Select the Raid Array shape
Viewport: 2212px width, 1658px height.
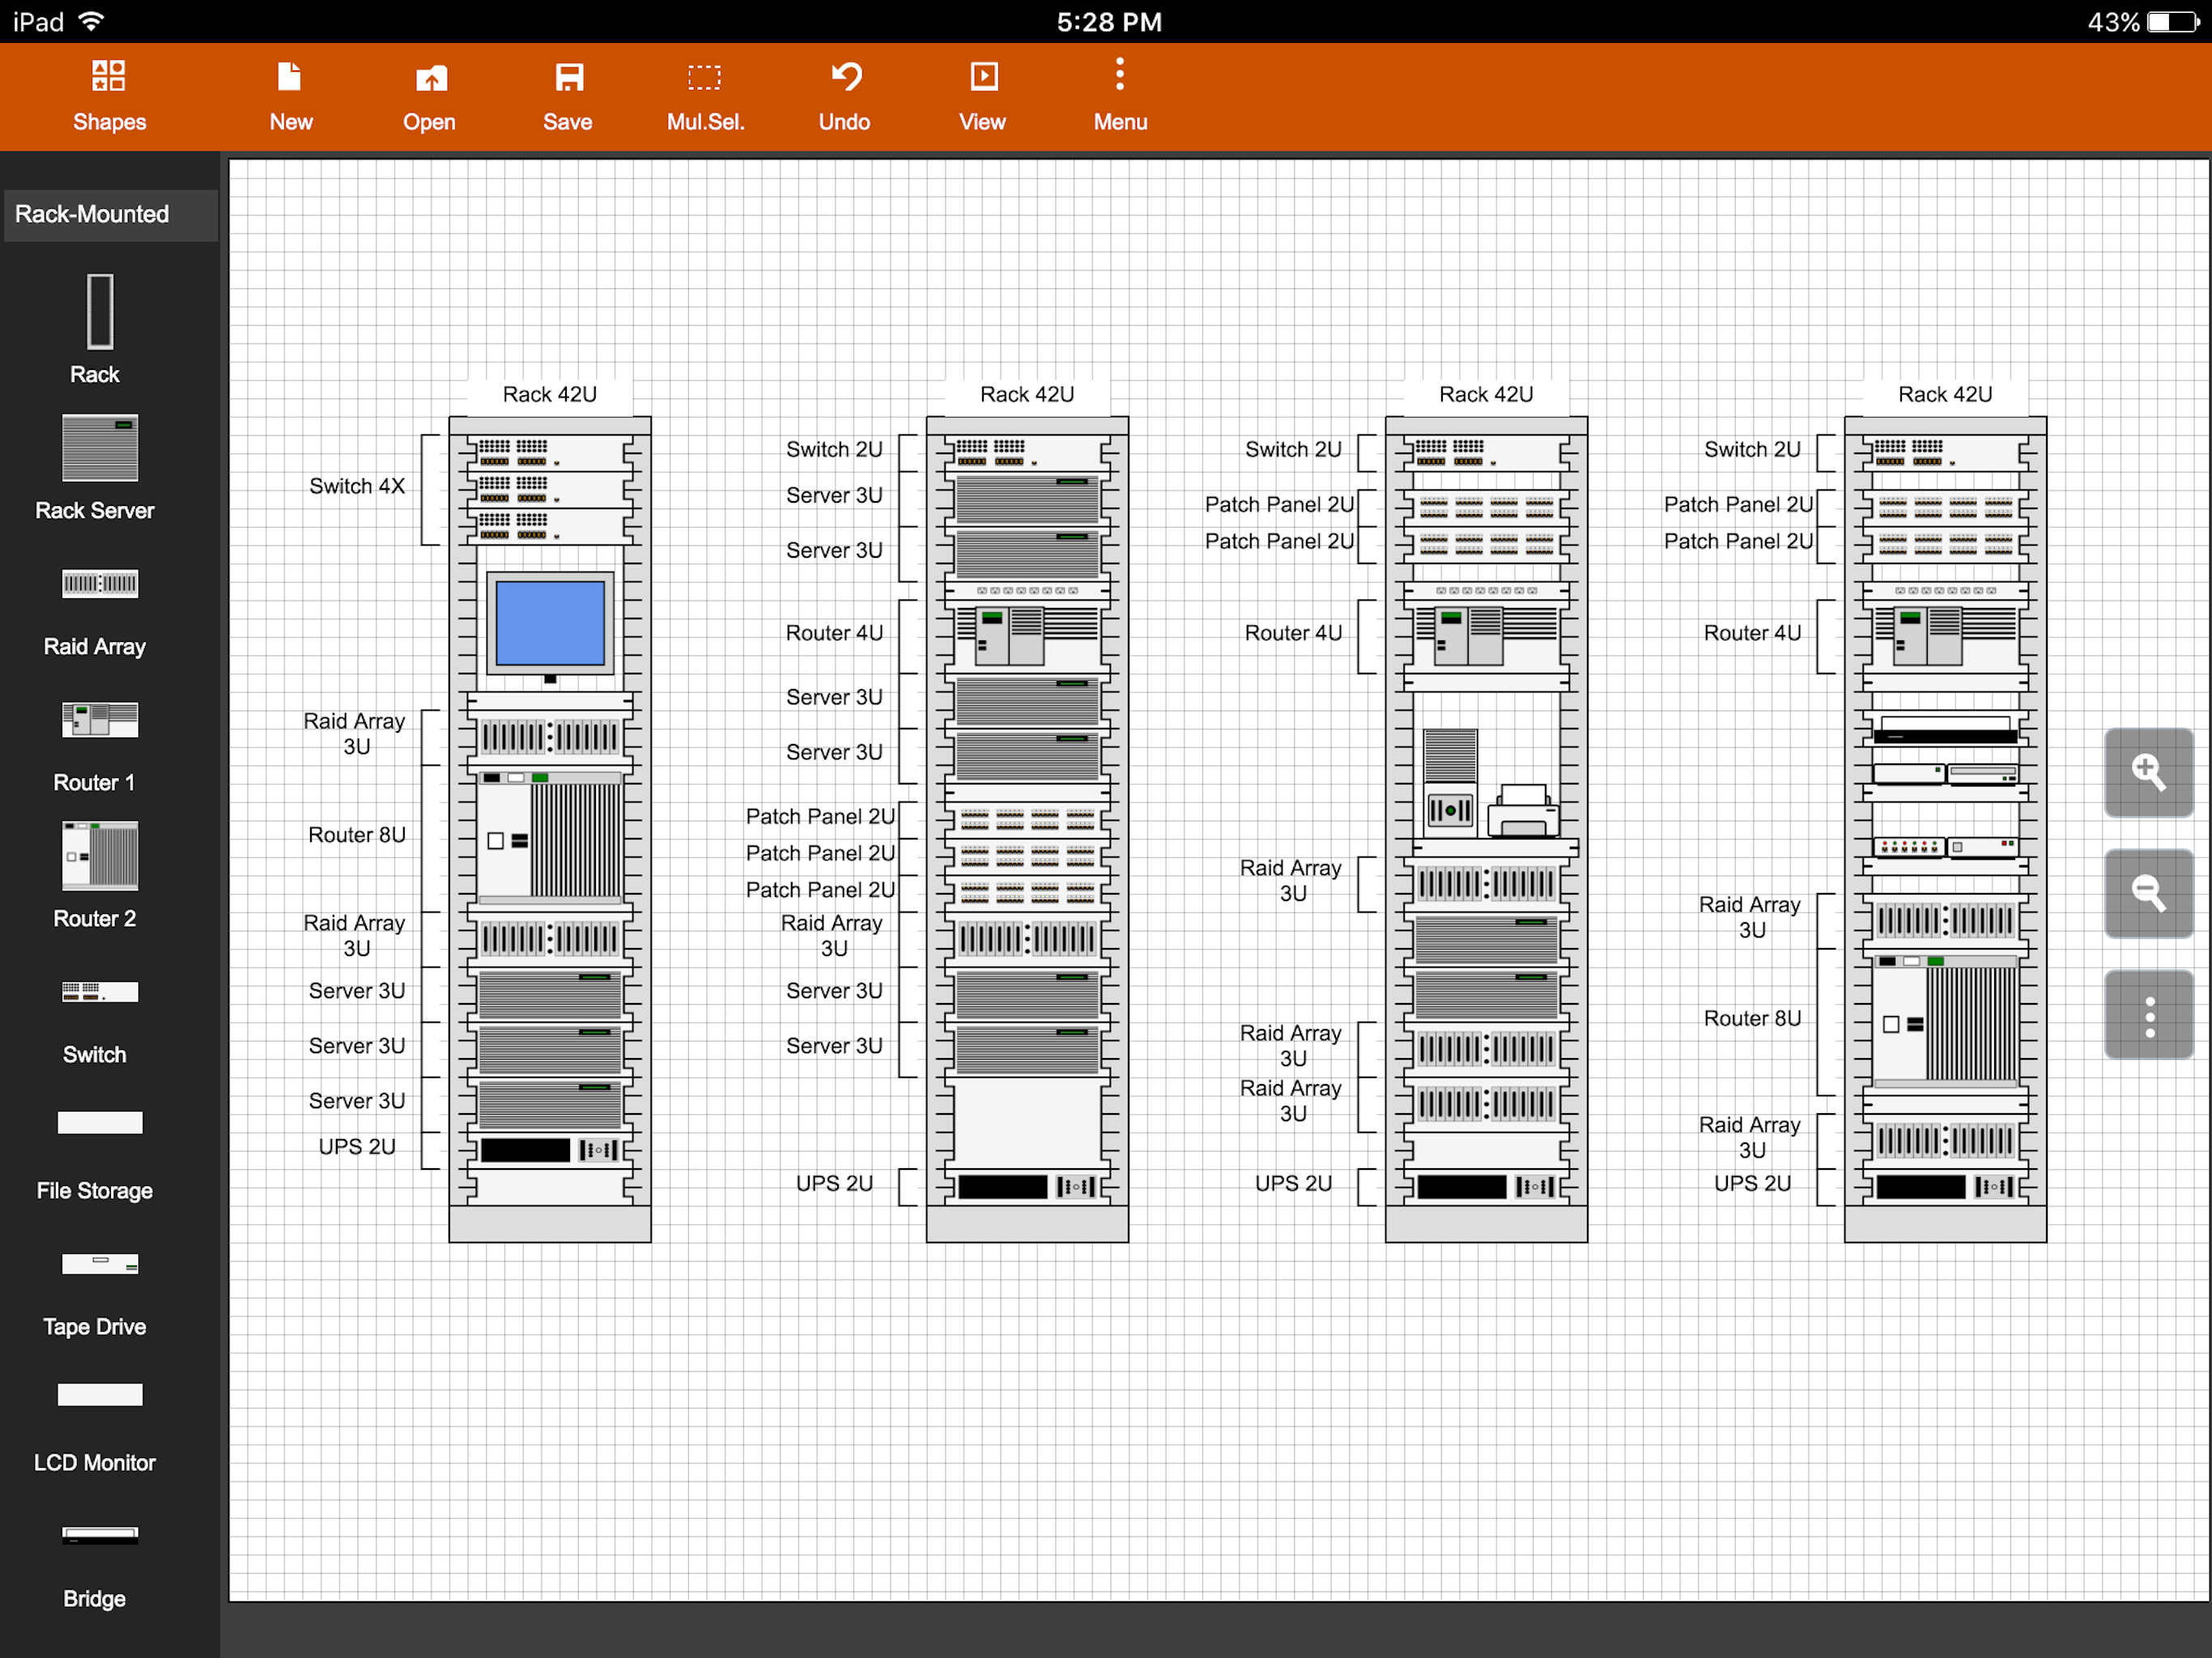coord(99,584)
